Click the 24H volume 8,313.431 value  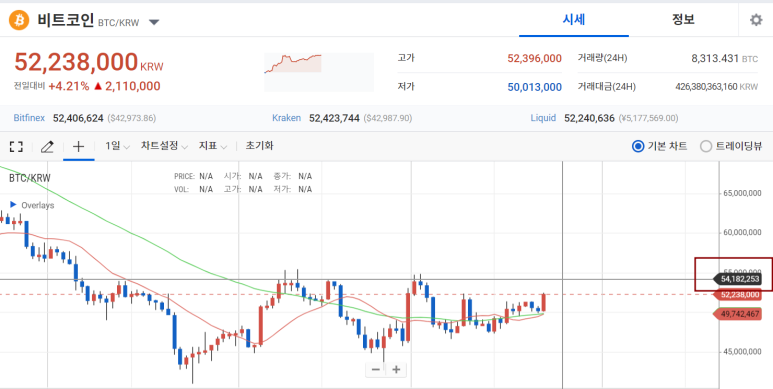(715, 59)
